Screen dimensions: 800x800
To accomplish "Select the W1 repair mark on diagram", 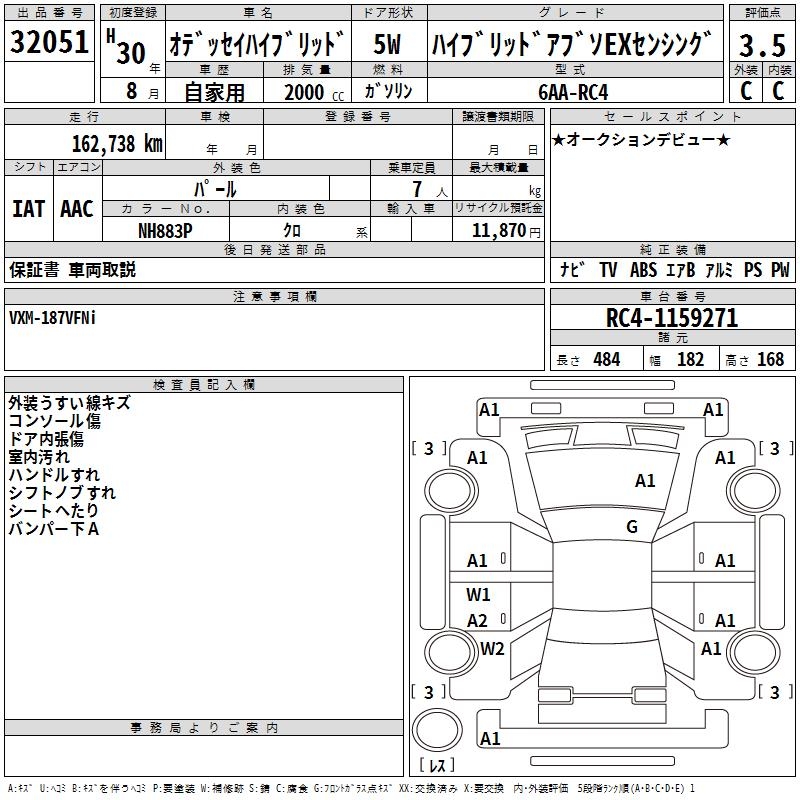I will [478, 594].
